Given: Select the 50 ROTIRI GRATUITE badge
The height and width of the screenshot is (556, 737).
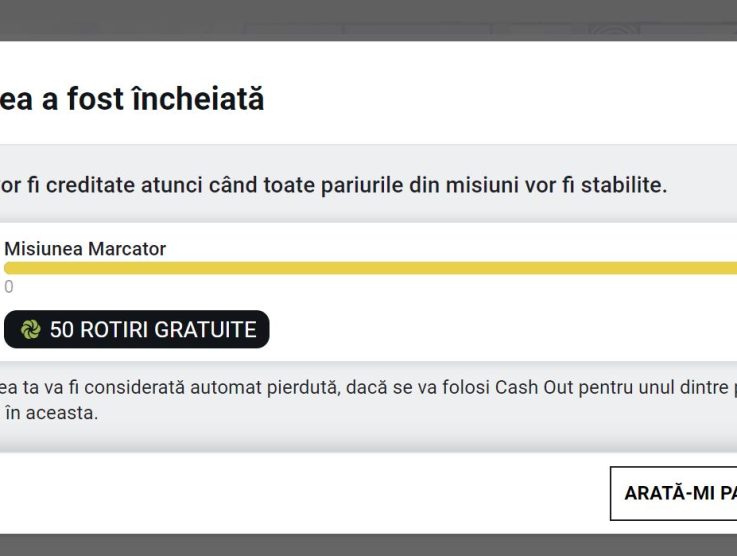Looking at the screenshot, I should pyautogui.click(x=136, y=329).
